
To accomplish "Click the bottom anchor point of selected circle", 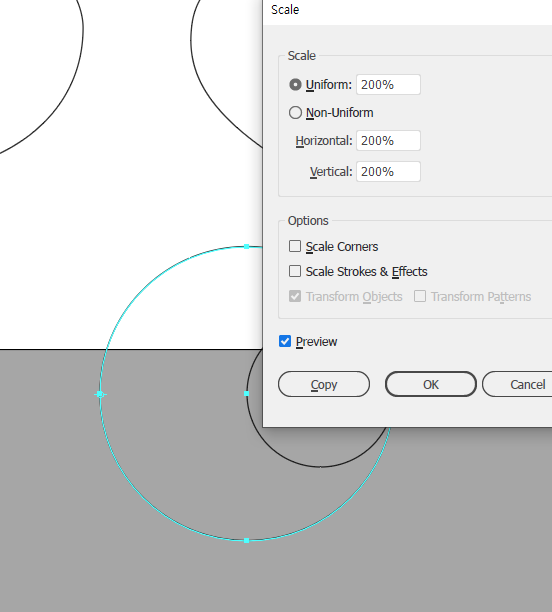I will point(246,541).
